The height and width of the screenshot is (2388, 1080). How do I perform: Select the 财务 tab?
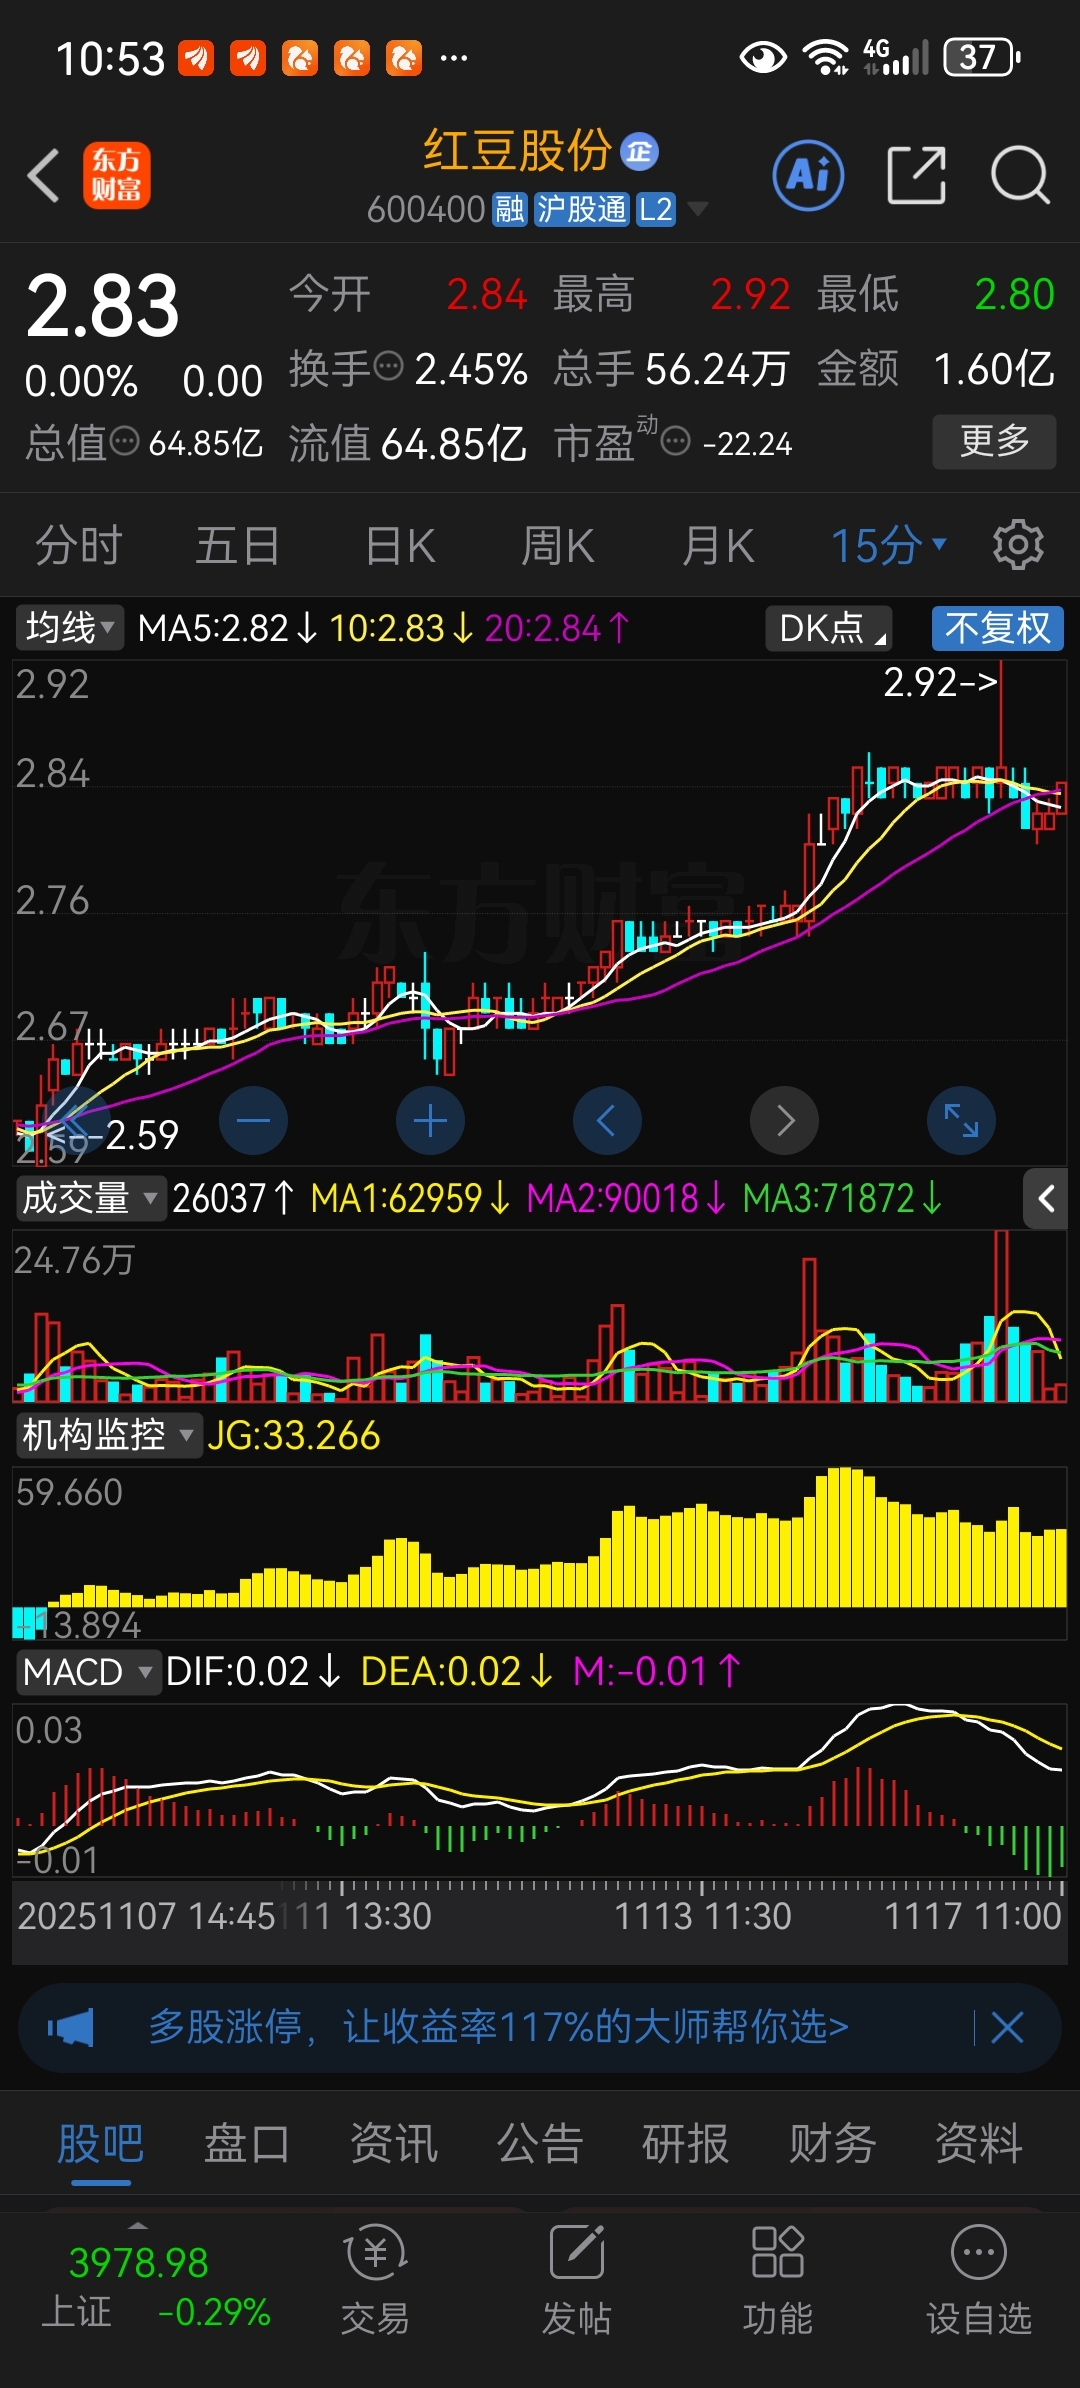pyautogui.click(x=833, y=2144)
